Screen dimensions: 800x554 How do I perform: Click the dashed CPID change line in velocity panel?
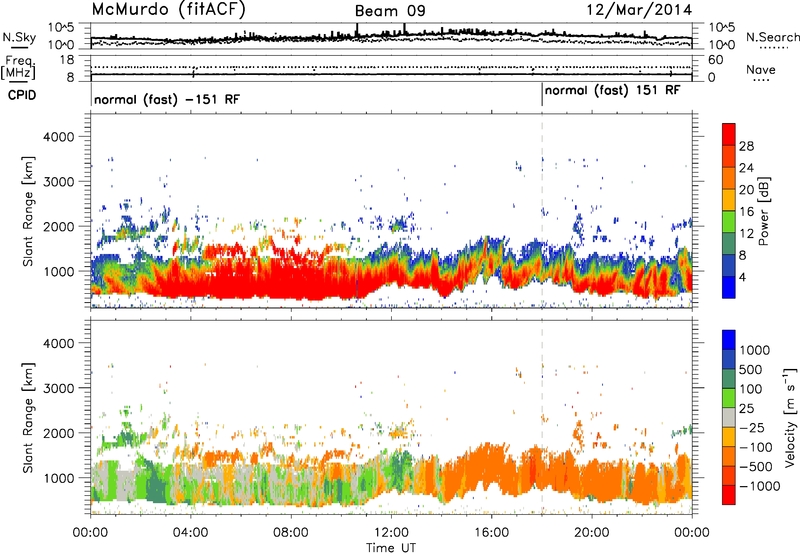542,416
